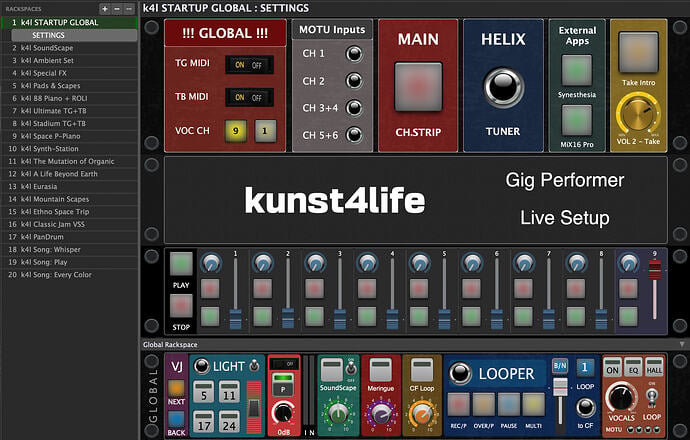The width and height of the screenshot is (690, 440).
Task: Toggle channel 9 red pad in mixer
Action: pyautogui.click(x=628, y=289)
